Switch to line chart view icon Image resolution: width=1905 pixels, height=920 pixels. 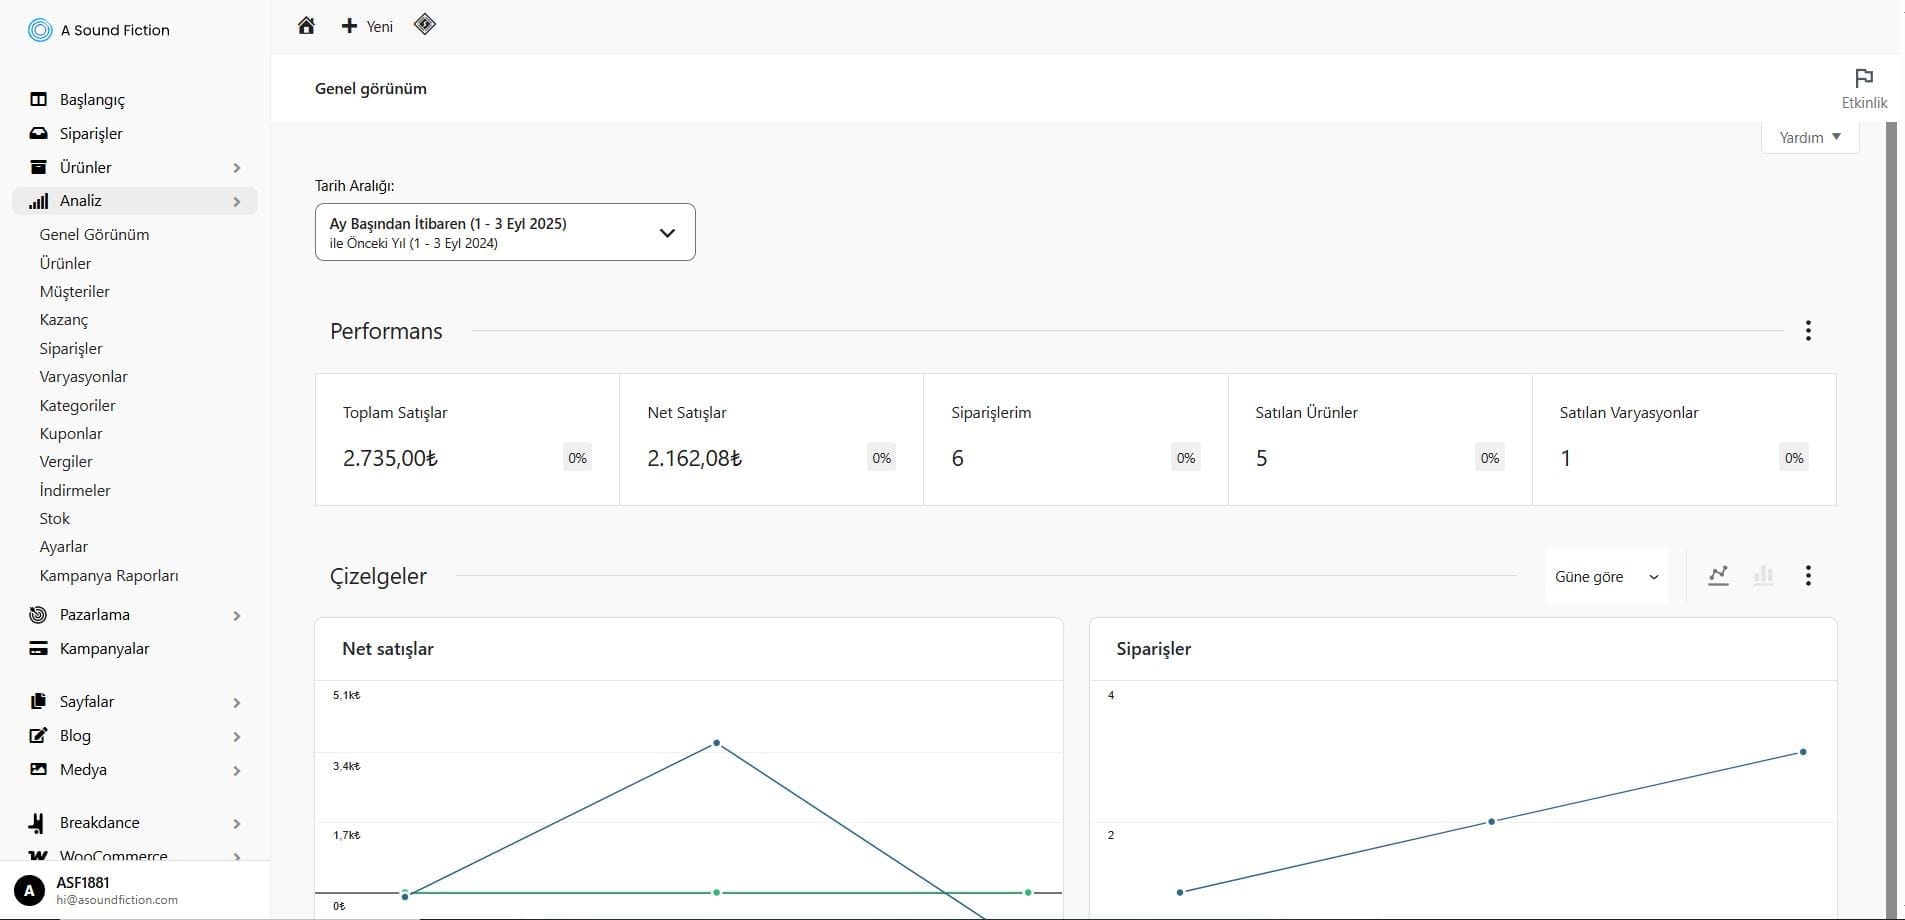[x=1718, y=576]
